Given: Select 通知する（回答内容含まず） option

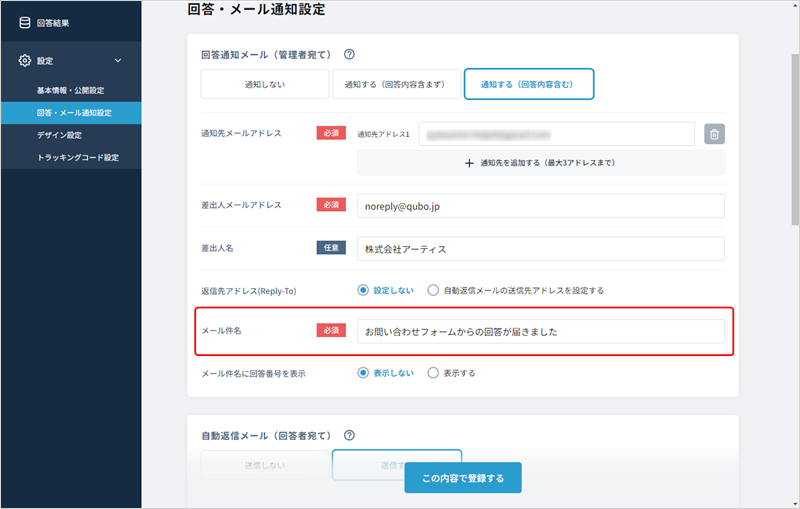Looking at the screenshot, I should 397,85.
